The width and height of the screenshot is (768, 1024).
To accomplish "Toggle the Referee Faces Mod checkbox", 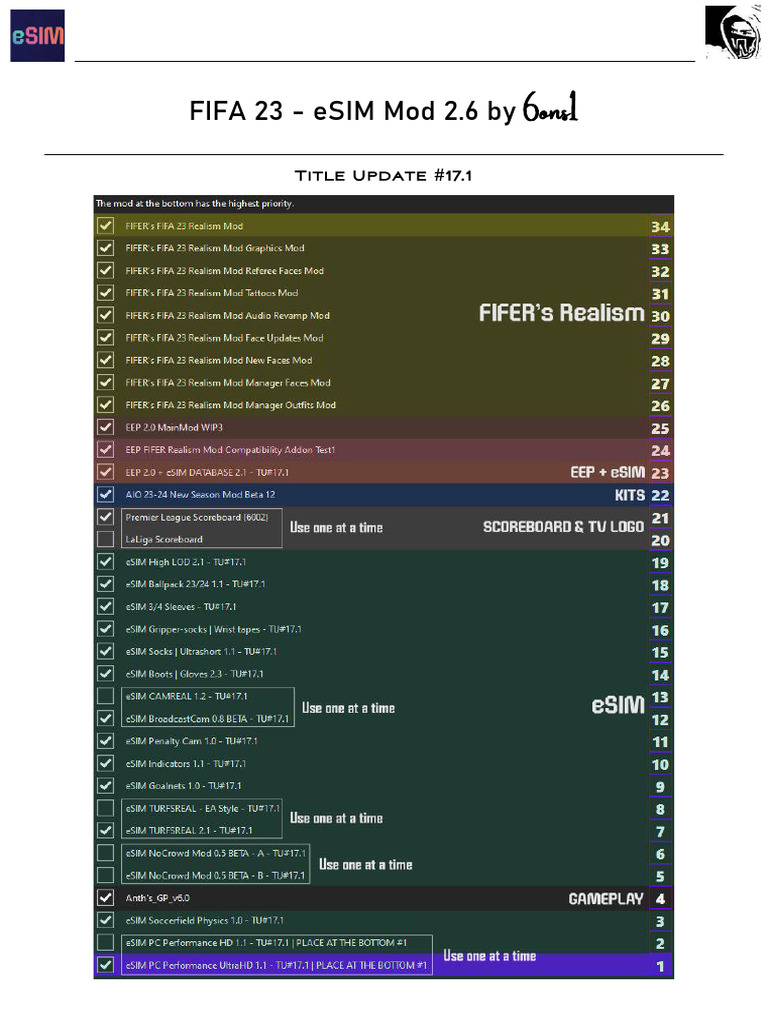I will [105, 270].
